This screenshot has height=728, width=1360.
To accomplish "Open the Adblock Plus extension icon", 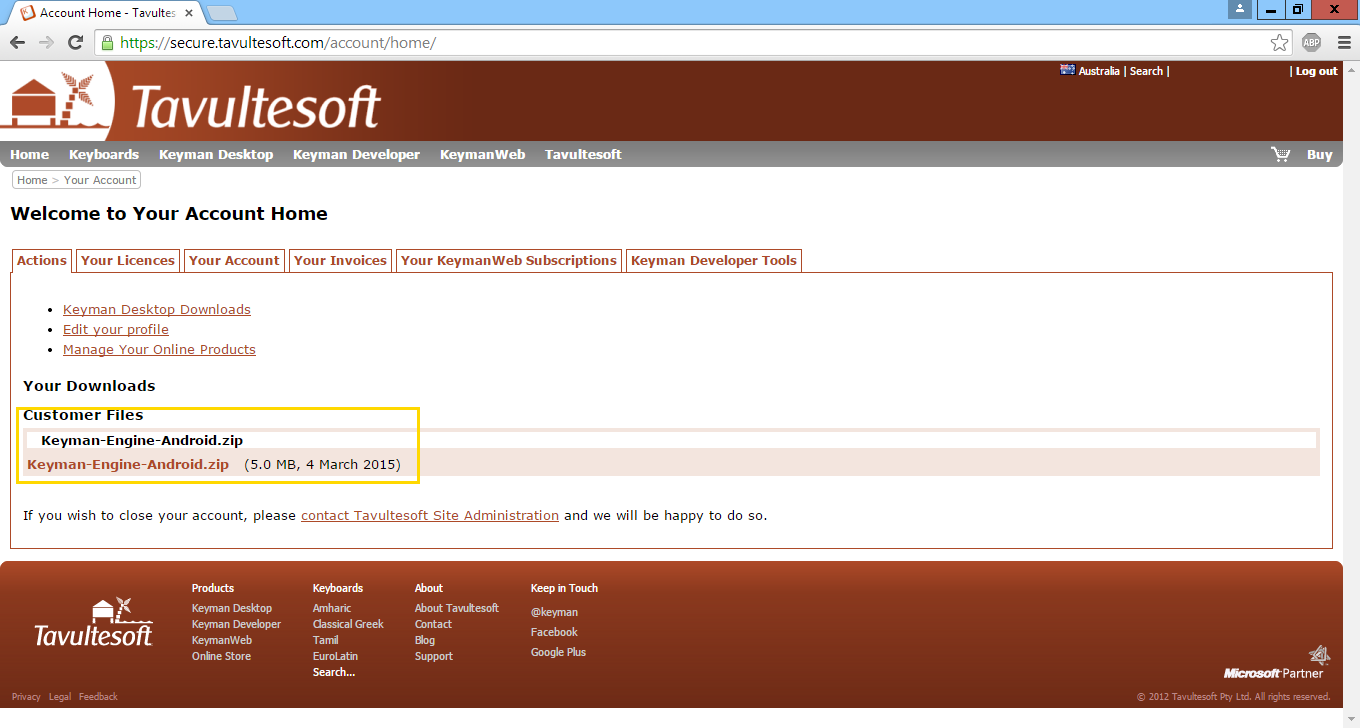I will click(x=1311, y=43).
